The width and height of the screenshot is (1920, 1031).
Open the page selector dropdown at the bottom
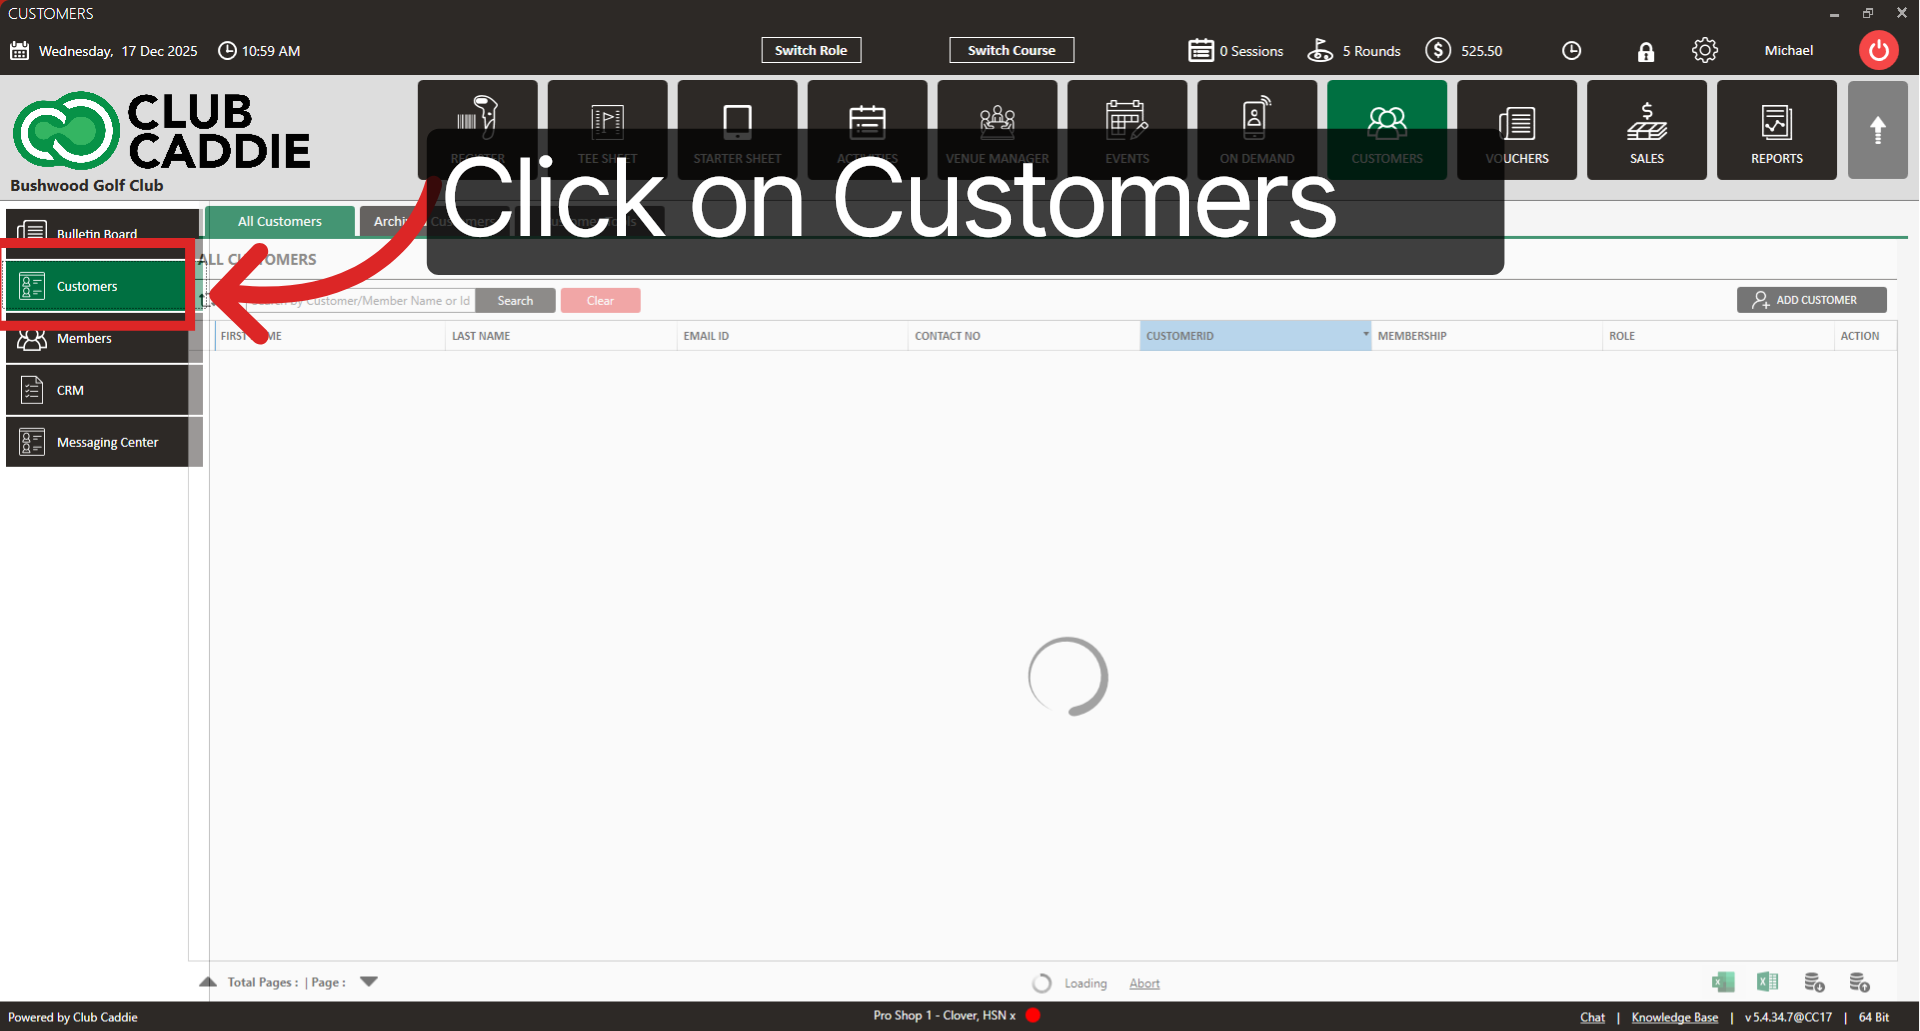[368, 981]
